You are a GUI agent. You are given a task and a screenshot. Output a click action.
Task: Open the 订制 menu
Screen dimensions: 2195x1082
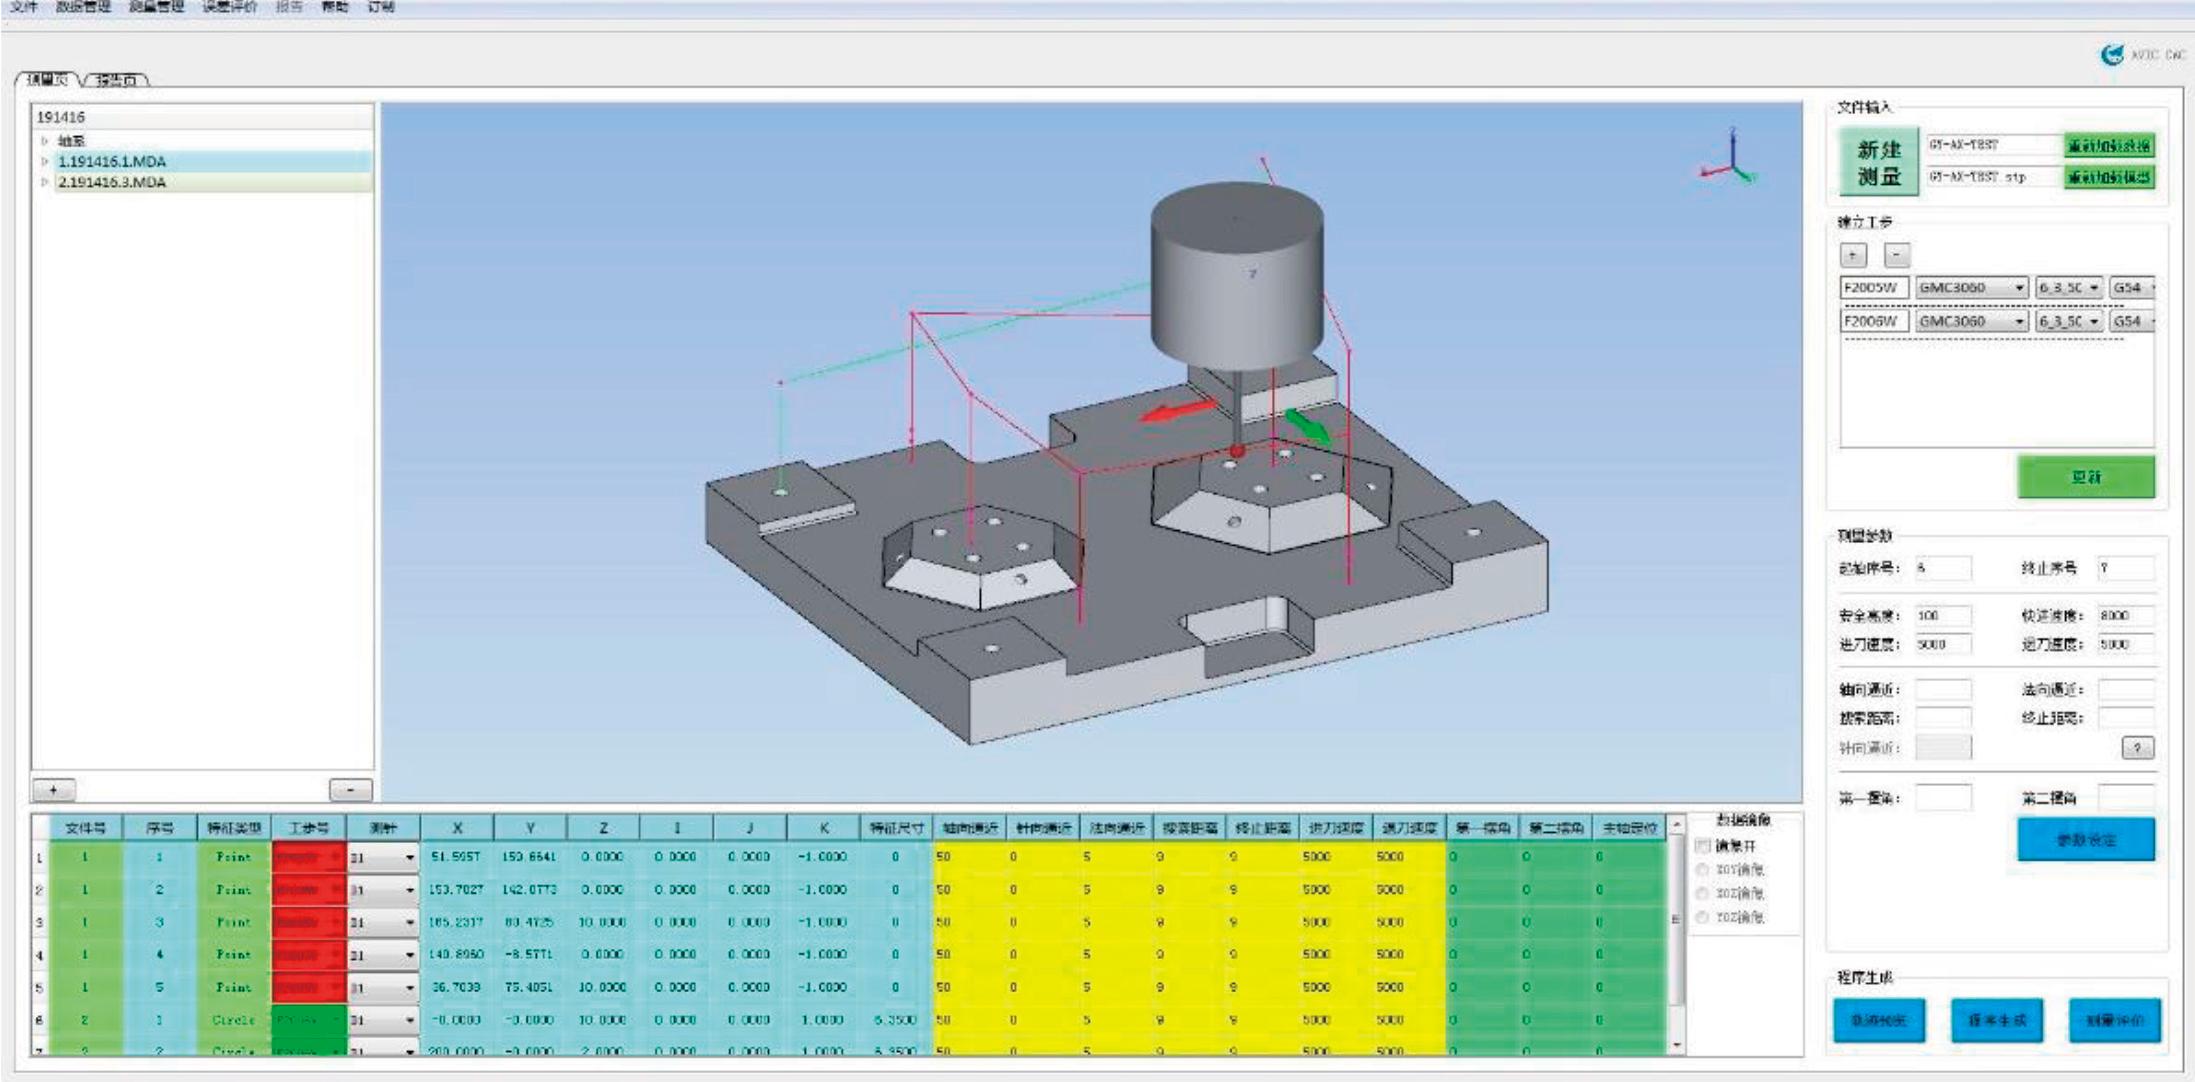[x=380, y=6]
